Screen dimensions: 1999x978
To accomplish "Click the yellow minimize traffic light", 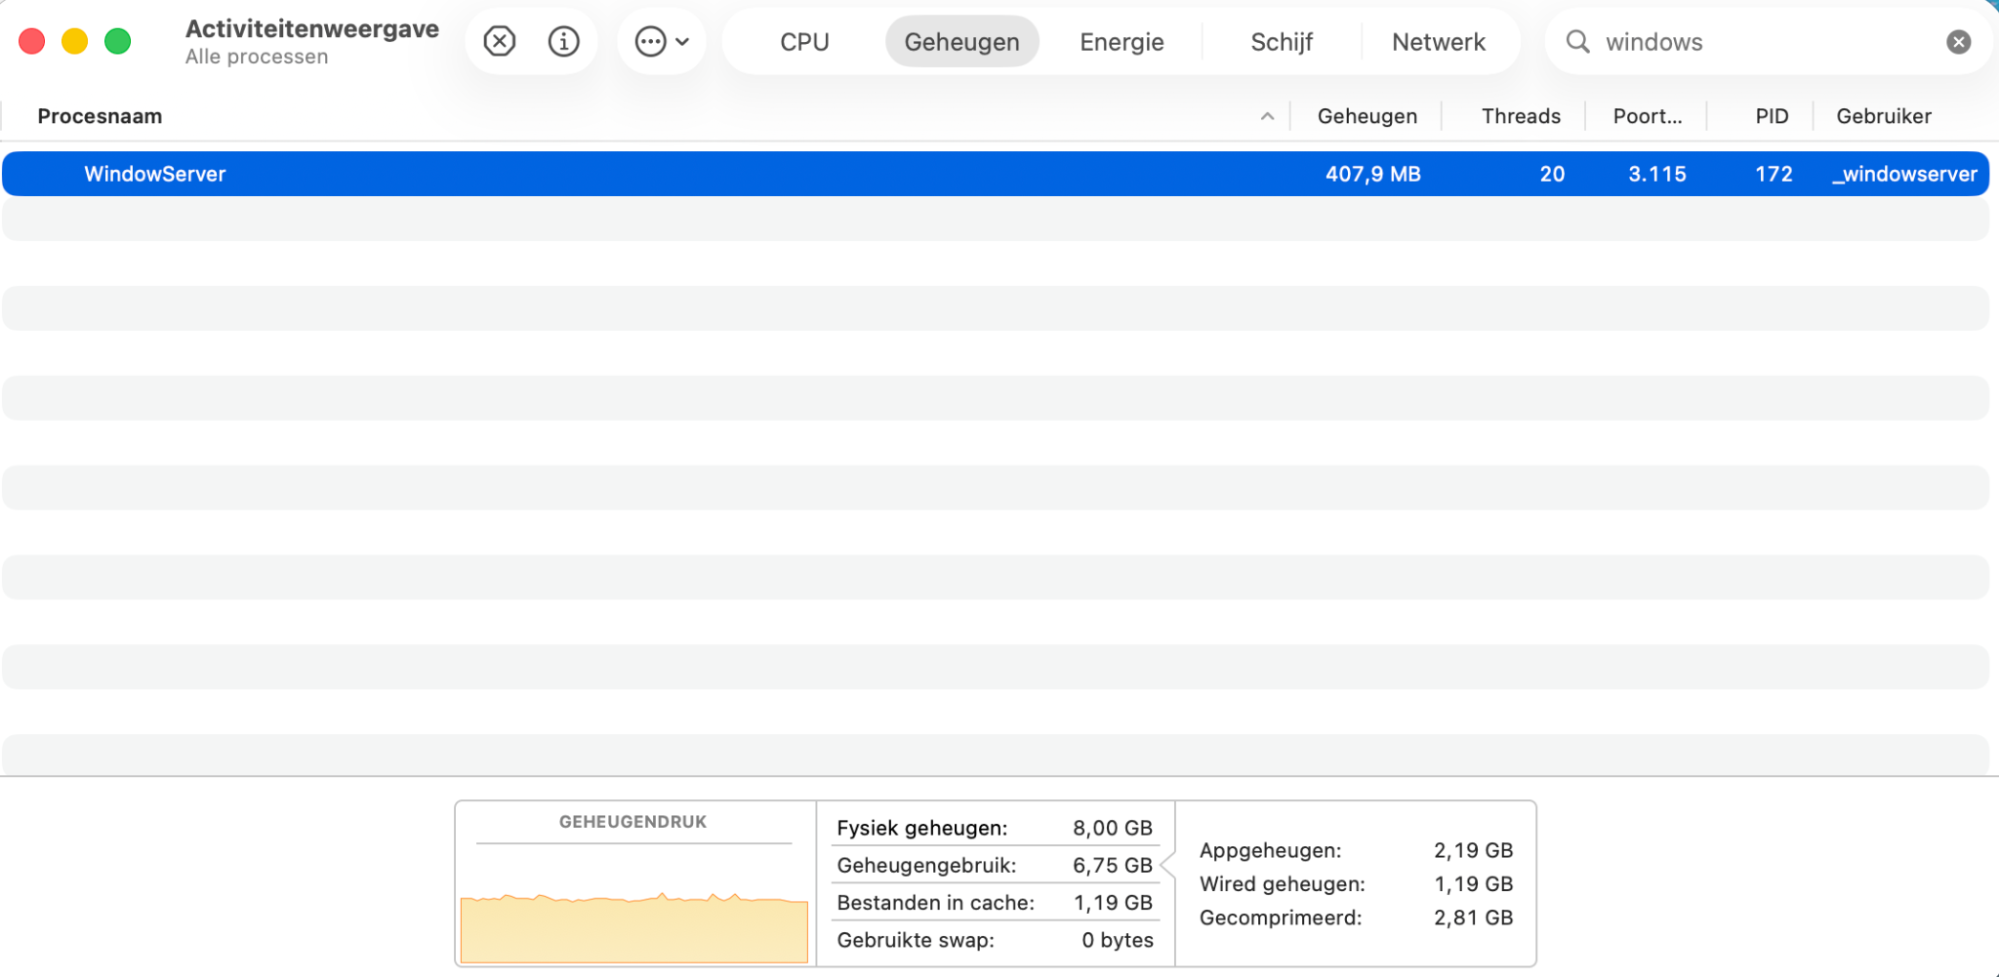I will click(x=74, y=41).
